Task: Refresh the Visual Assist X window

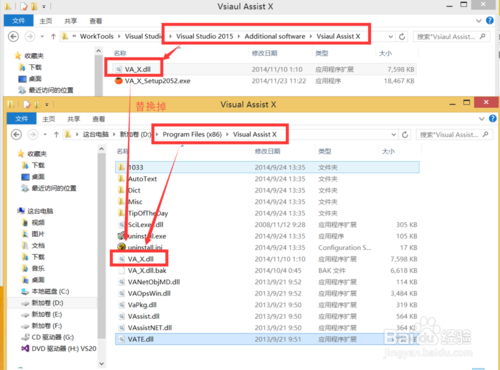Action: 405,135
